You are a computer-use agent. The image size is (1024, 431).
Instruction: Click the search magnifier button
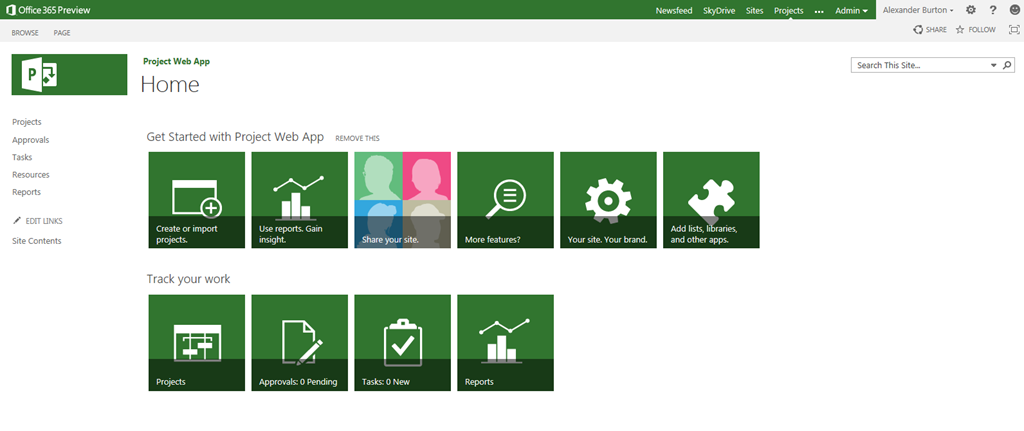(1007, 65)
